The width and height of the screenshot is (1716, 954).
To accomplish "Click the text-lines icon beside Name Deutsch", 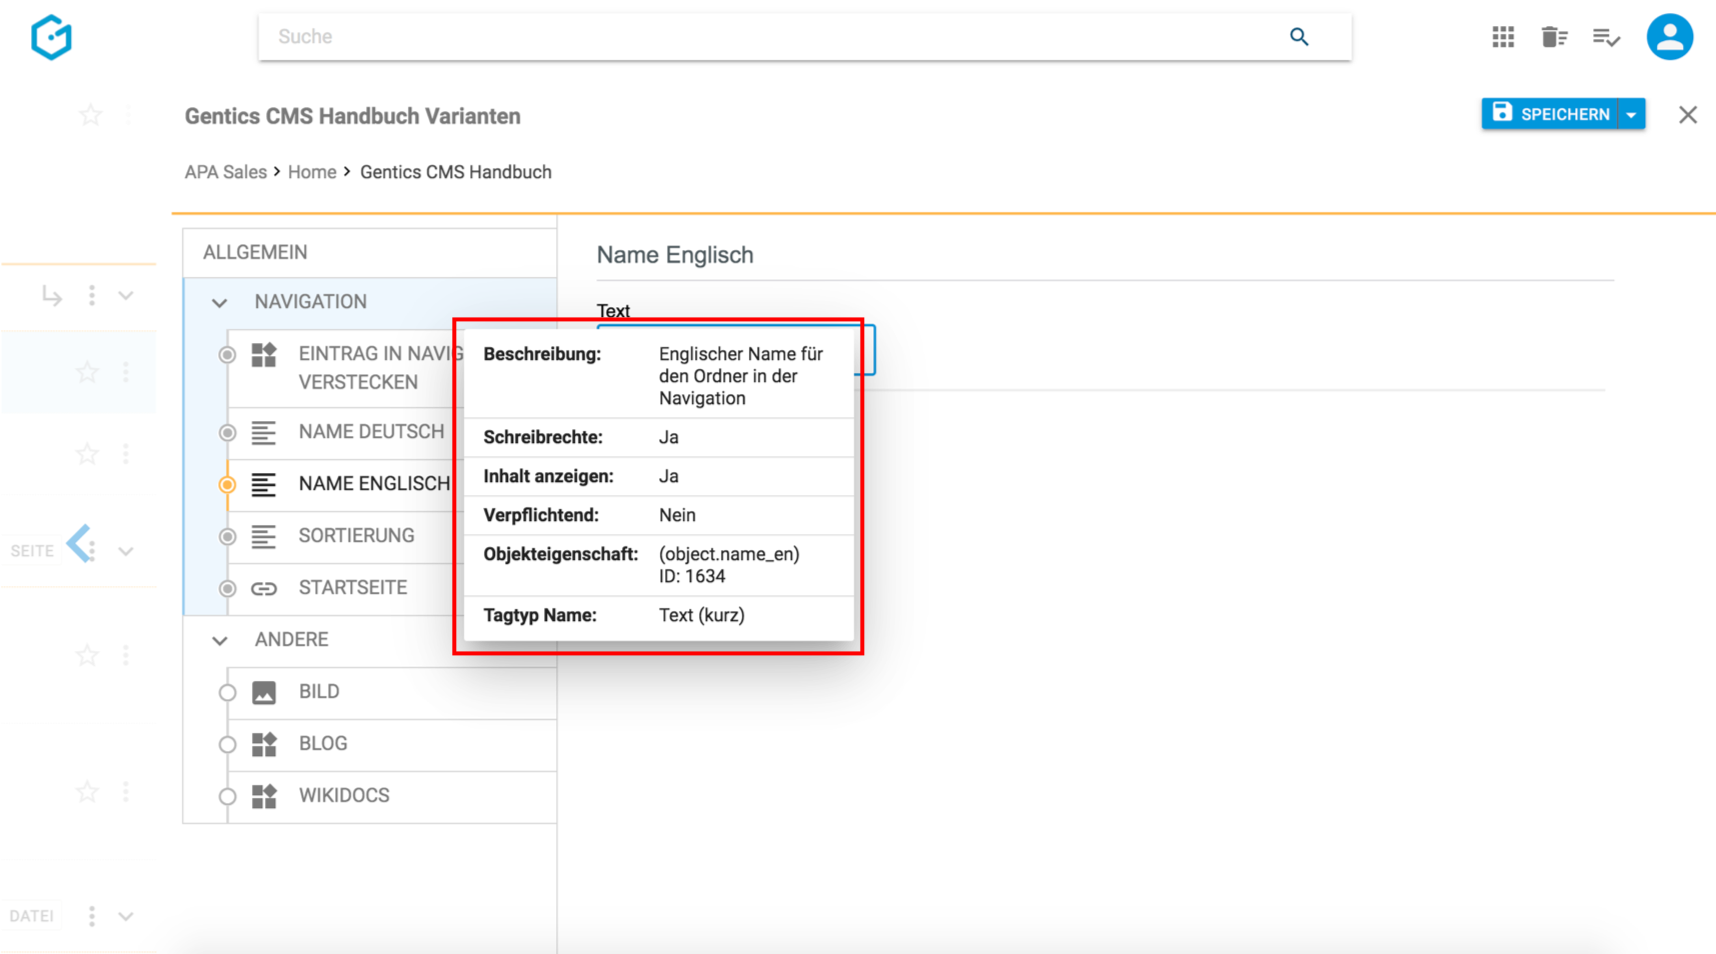I will [x=264, y=433].
